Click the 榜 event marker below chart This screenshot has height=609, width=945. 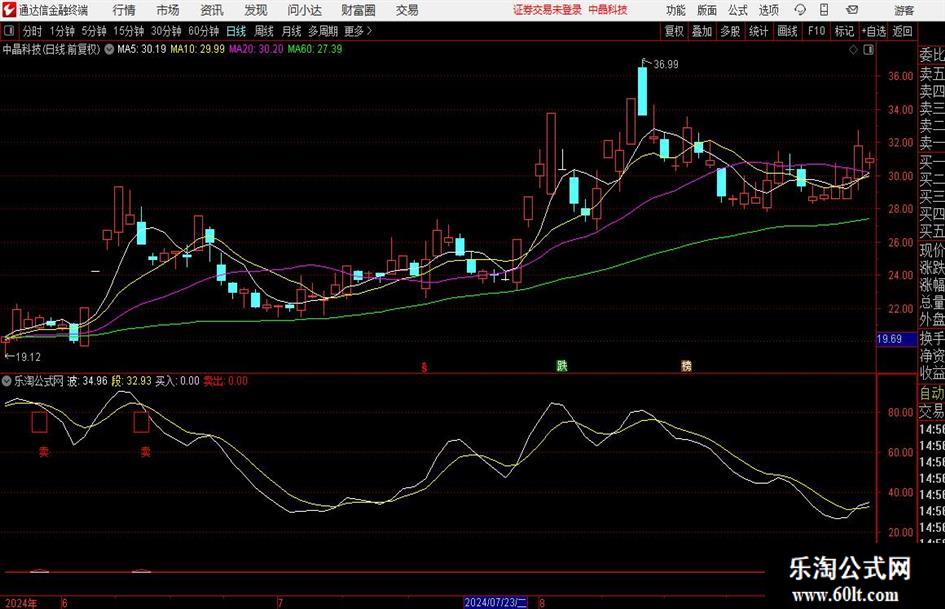point(686,365)
